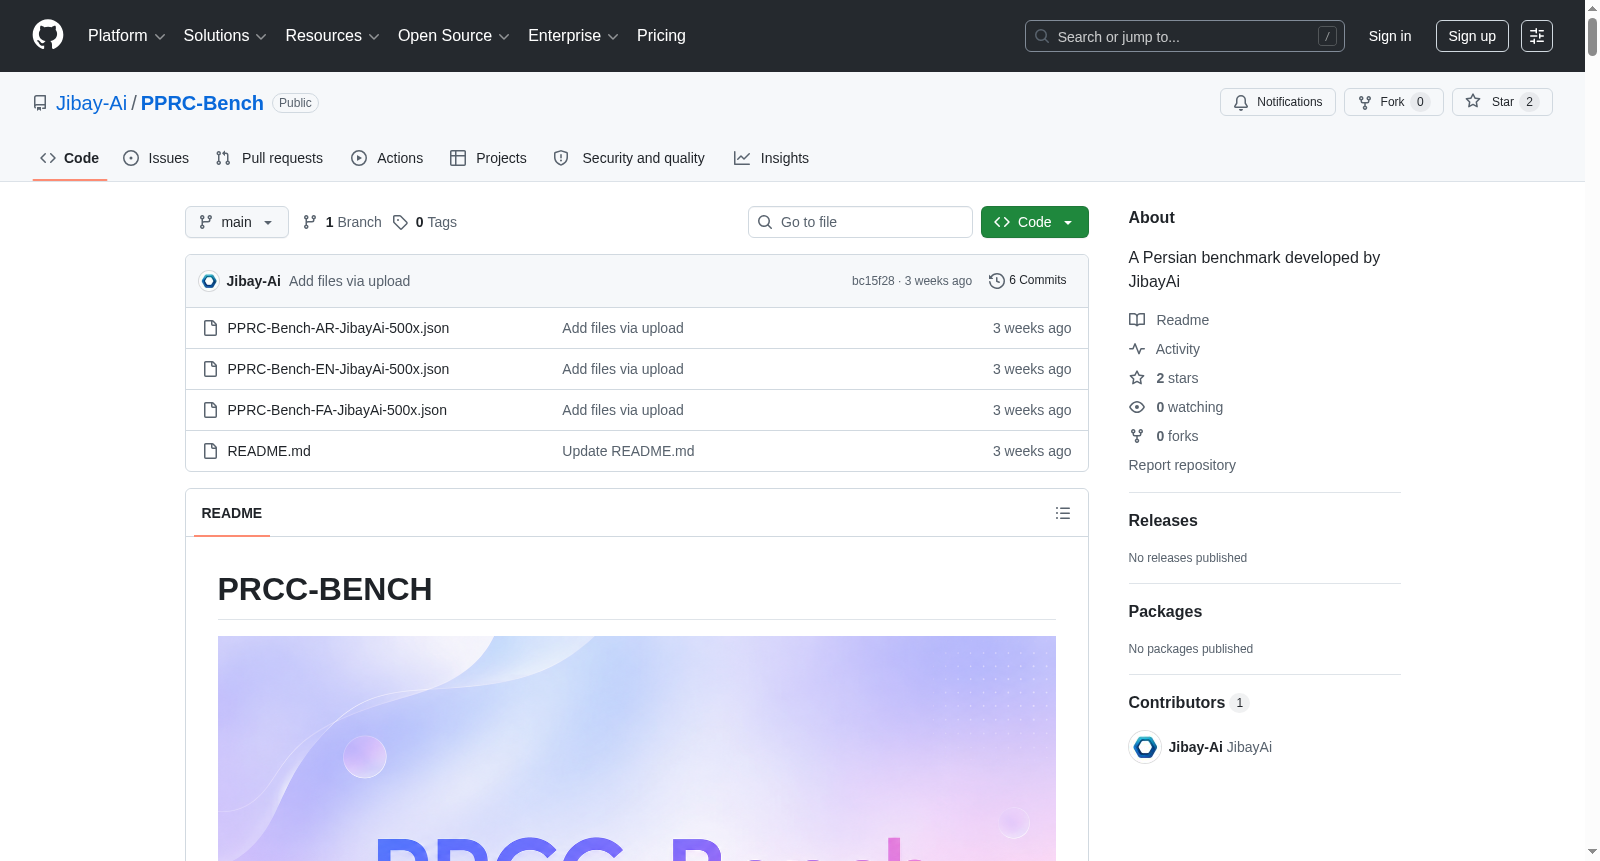The height and width of the screenshot is (861, 1600).
Task: Click the book icon next to Readme
Action: 1137,320
